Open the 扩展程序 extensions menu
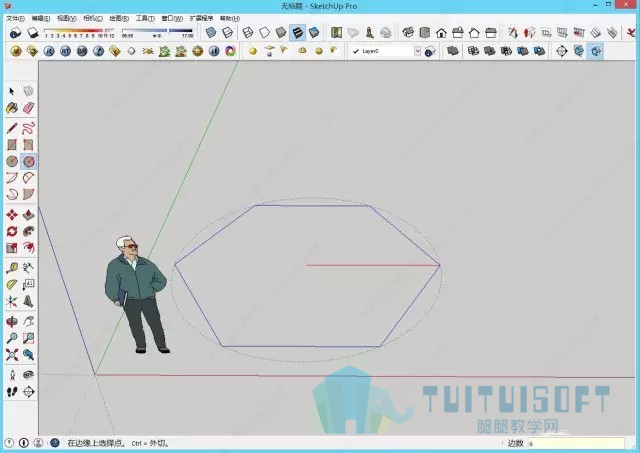640x453 pixels. [201, 18]
